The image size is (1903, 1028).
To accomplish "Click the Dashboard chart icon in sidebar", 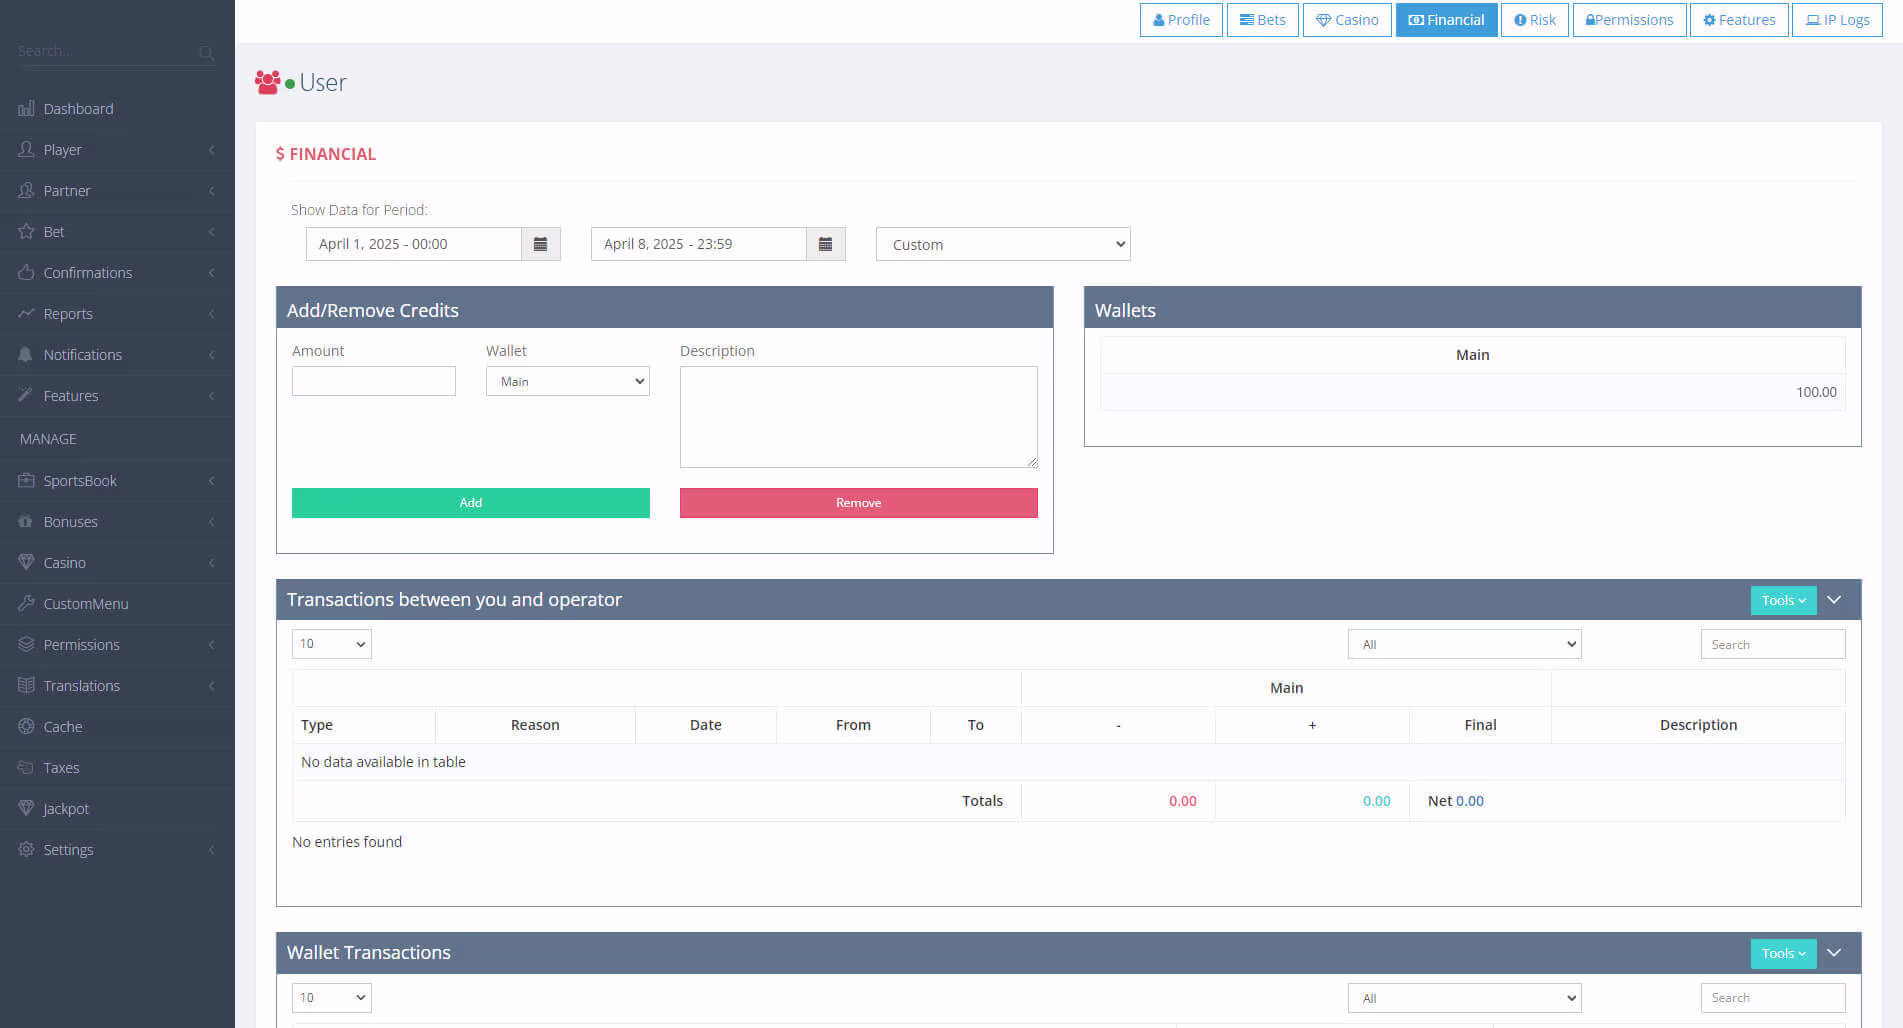I will click(26, 109).
